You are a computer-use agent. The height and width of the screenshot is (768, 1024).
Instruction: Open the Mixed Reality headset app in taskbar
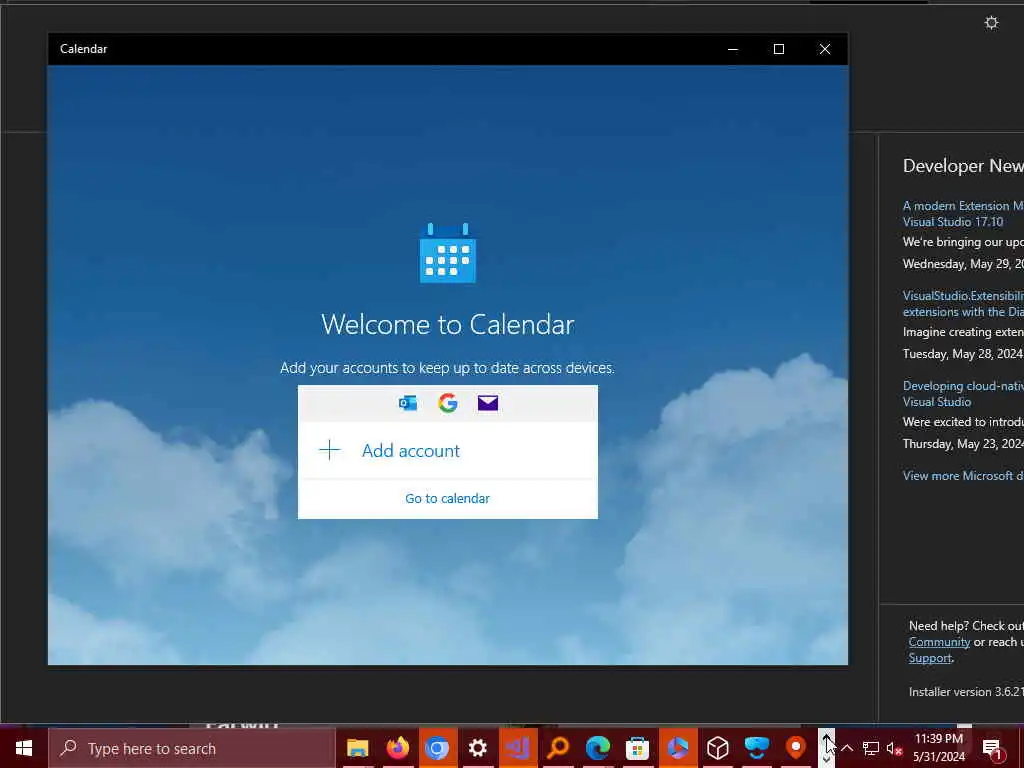point(757,748)
